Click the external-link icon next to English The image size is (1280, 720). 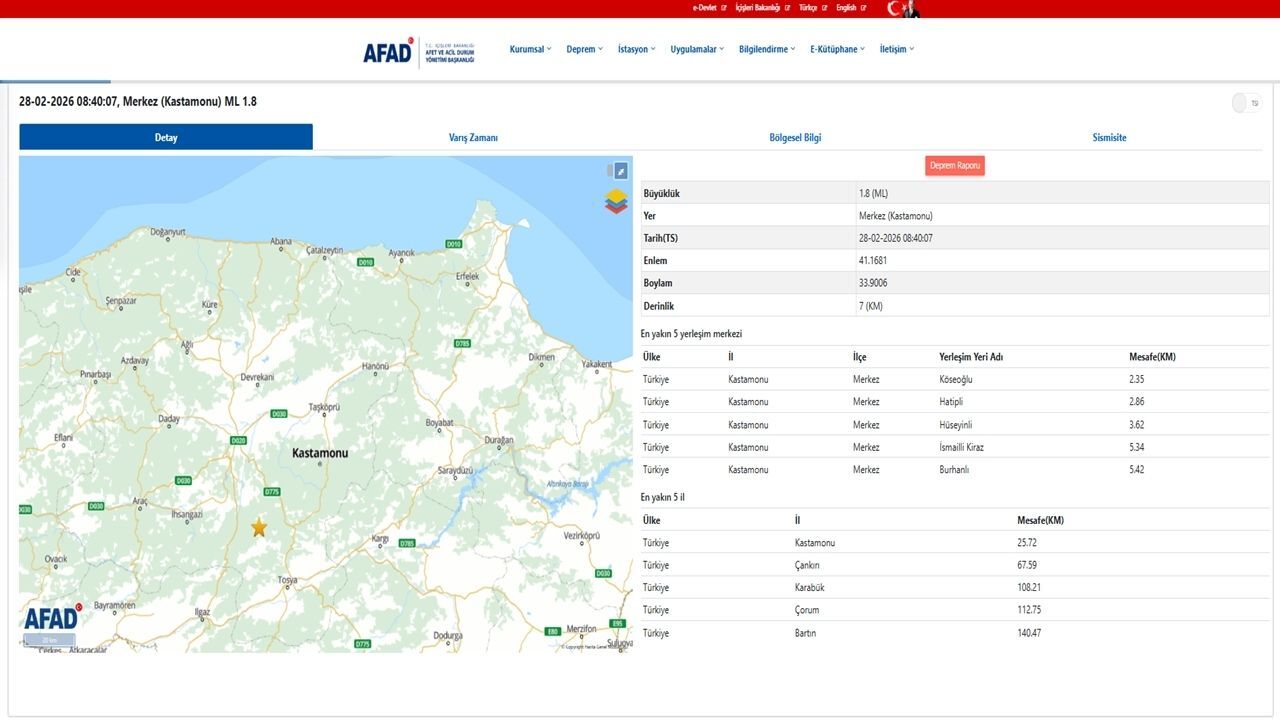[x=862, y=7]
